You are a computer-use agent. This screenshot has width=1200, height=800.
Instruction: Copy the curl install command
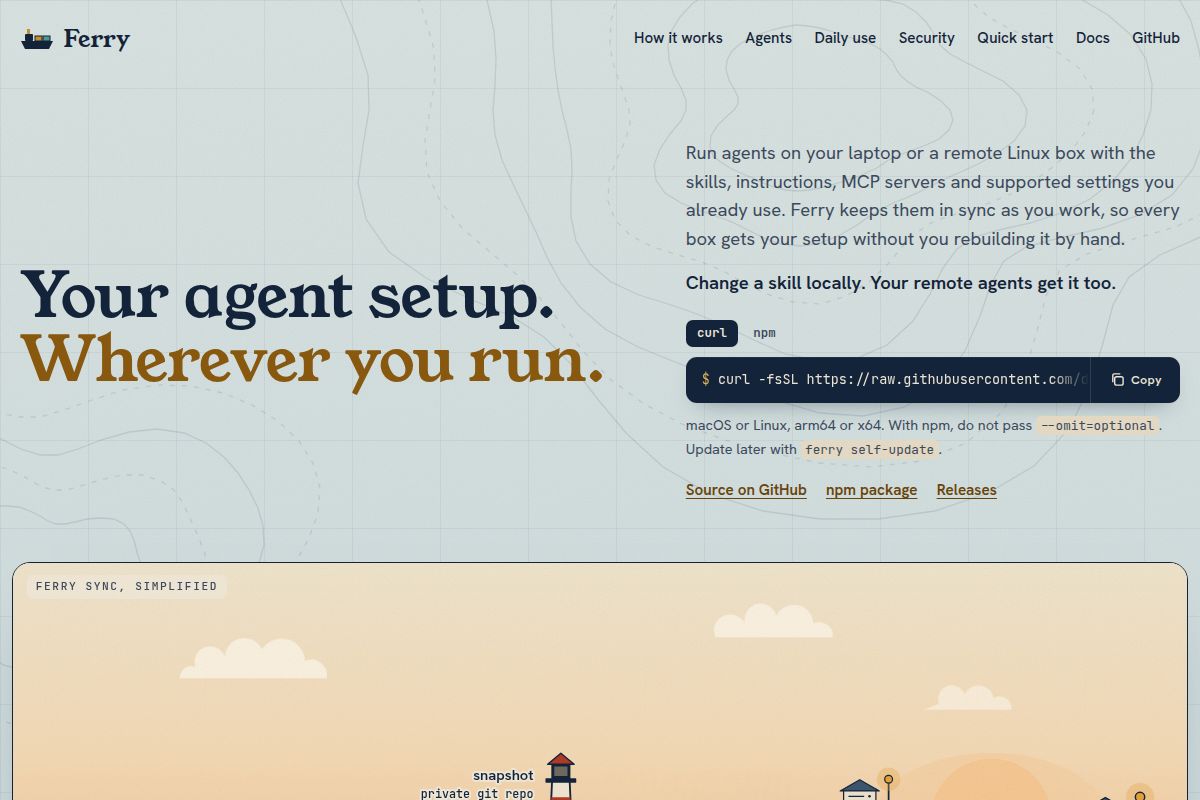pyautogui.click(x=1136, y=380)
